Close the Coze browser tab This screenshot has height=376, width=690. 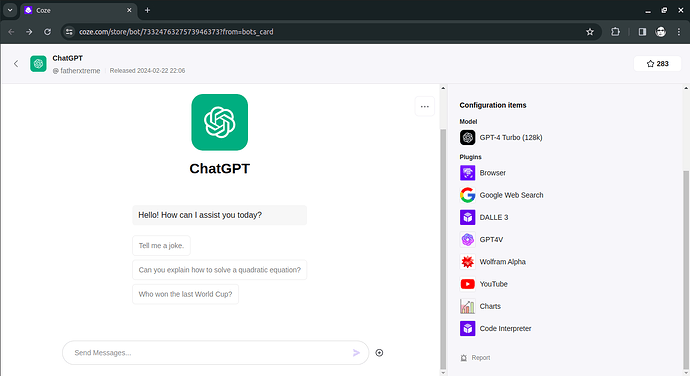point(129,10)
